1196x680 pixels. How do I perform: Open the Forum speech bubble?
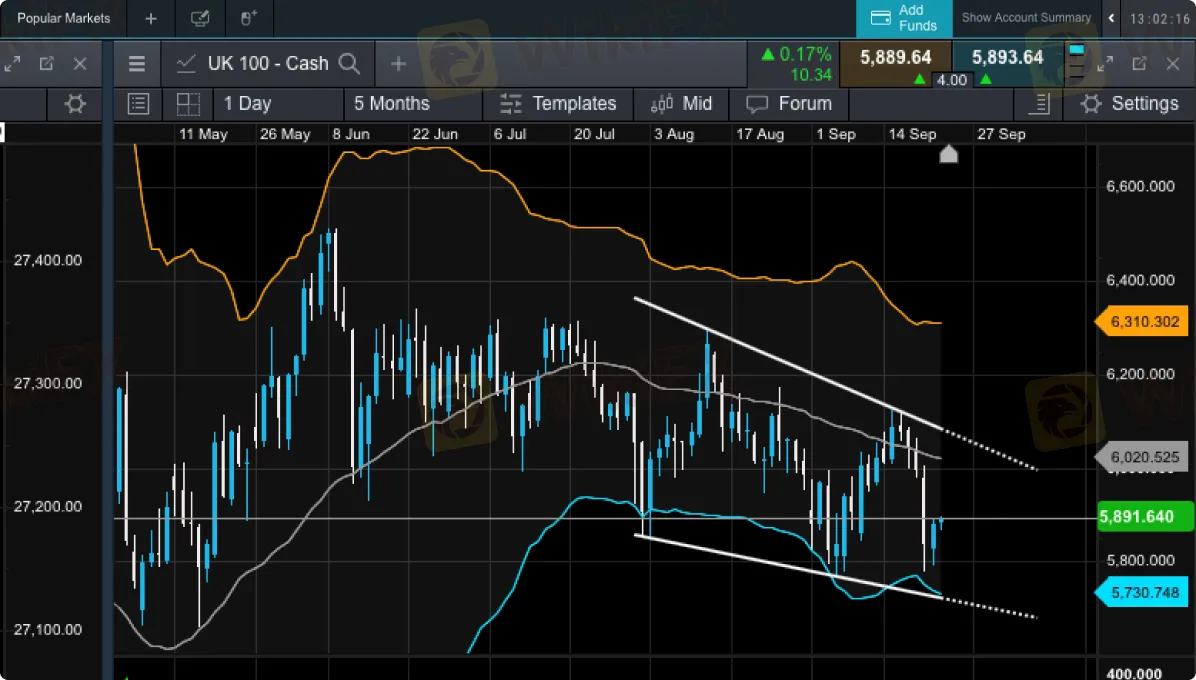coord(789,104)
